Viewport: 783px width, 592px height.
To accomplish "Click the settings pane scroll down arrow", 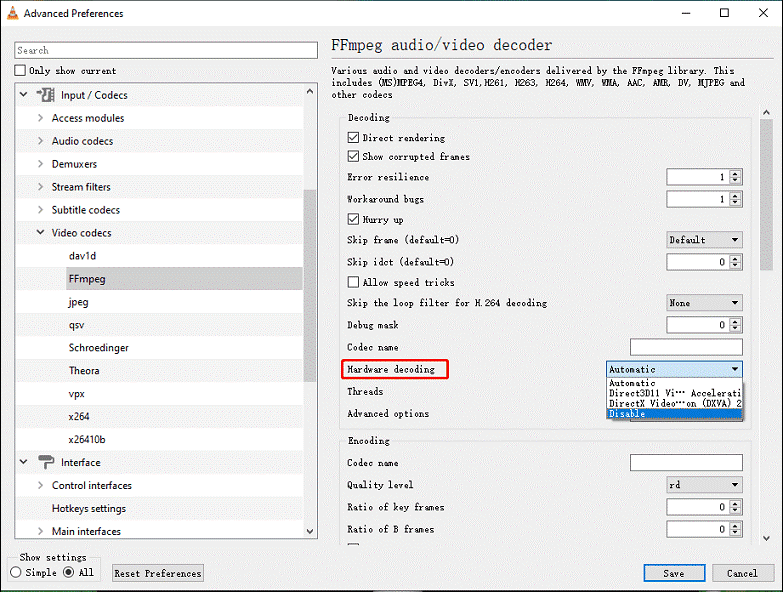I will tap(767, 538).
